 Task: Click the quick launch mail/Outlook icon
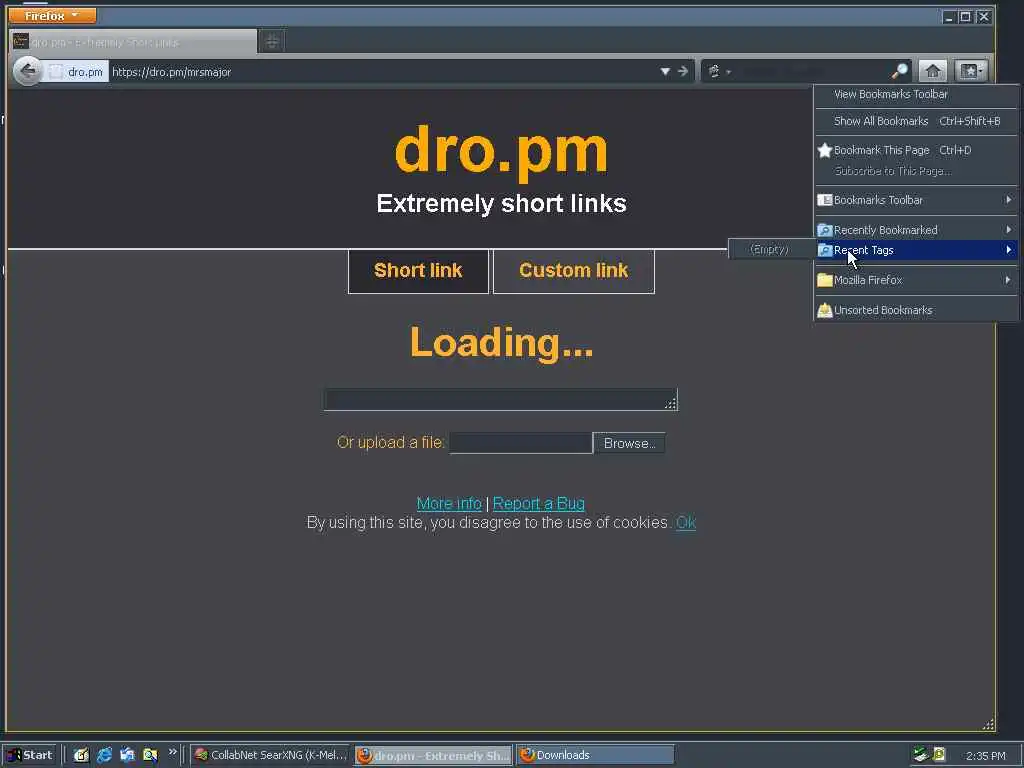[127, 755]
